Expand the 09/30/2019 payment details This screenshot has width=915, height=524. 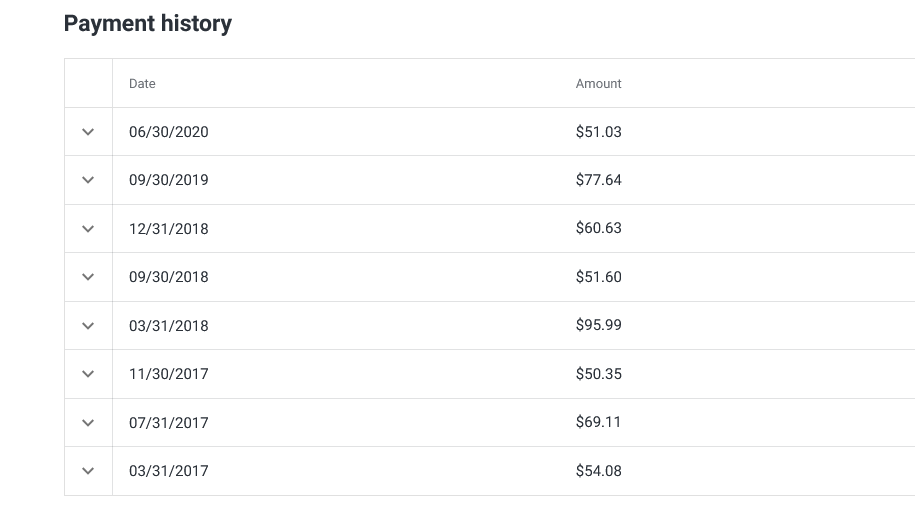pyautogui.click(x=88, y=180)
